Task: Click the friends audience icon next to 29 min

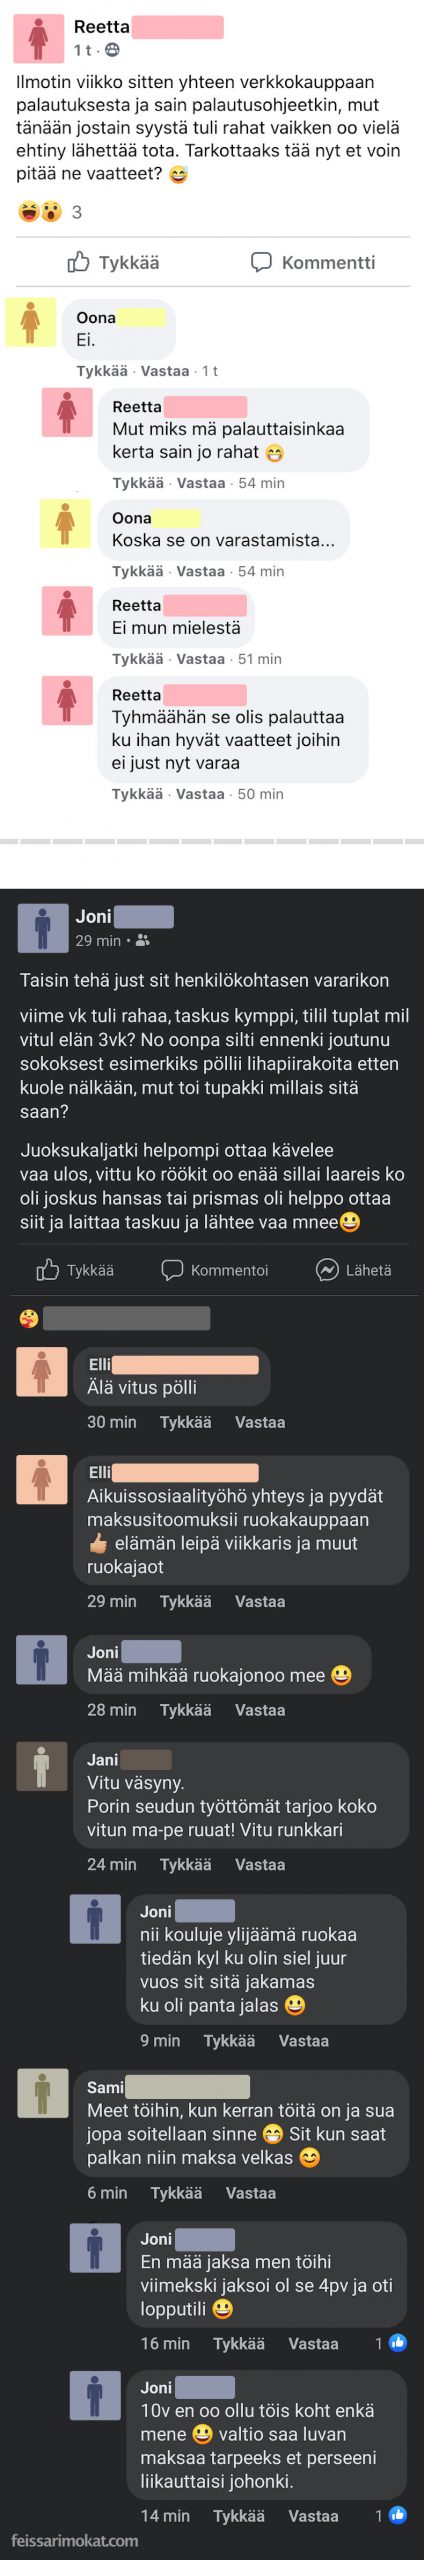Action: [x=143, y=941]
